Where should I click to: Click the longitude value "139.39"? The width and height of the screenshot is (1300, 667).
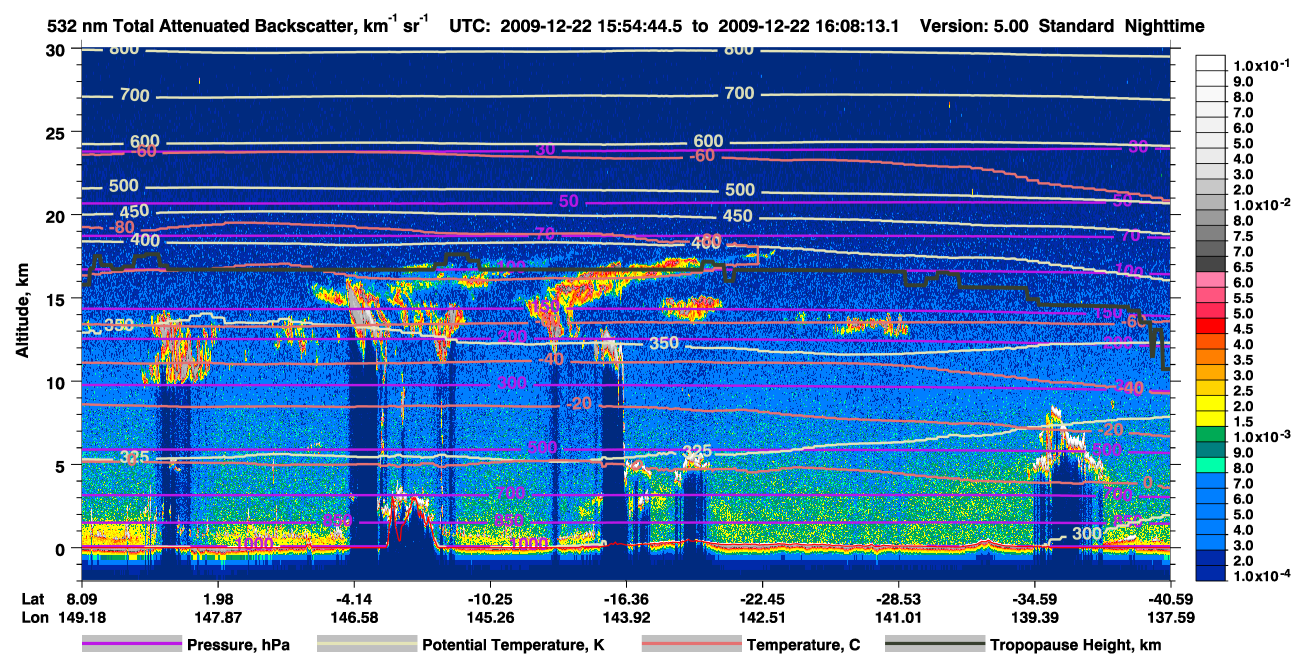[x=1034, y=617]
